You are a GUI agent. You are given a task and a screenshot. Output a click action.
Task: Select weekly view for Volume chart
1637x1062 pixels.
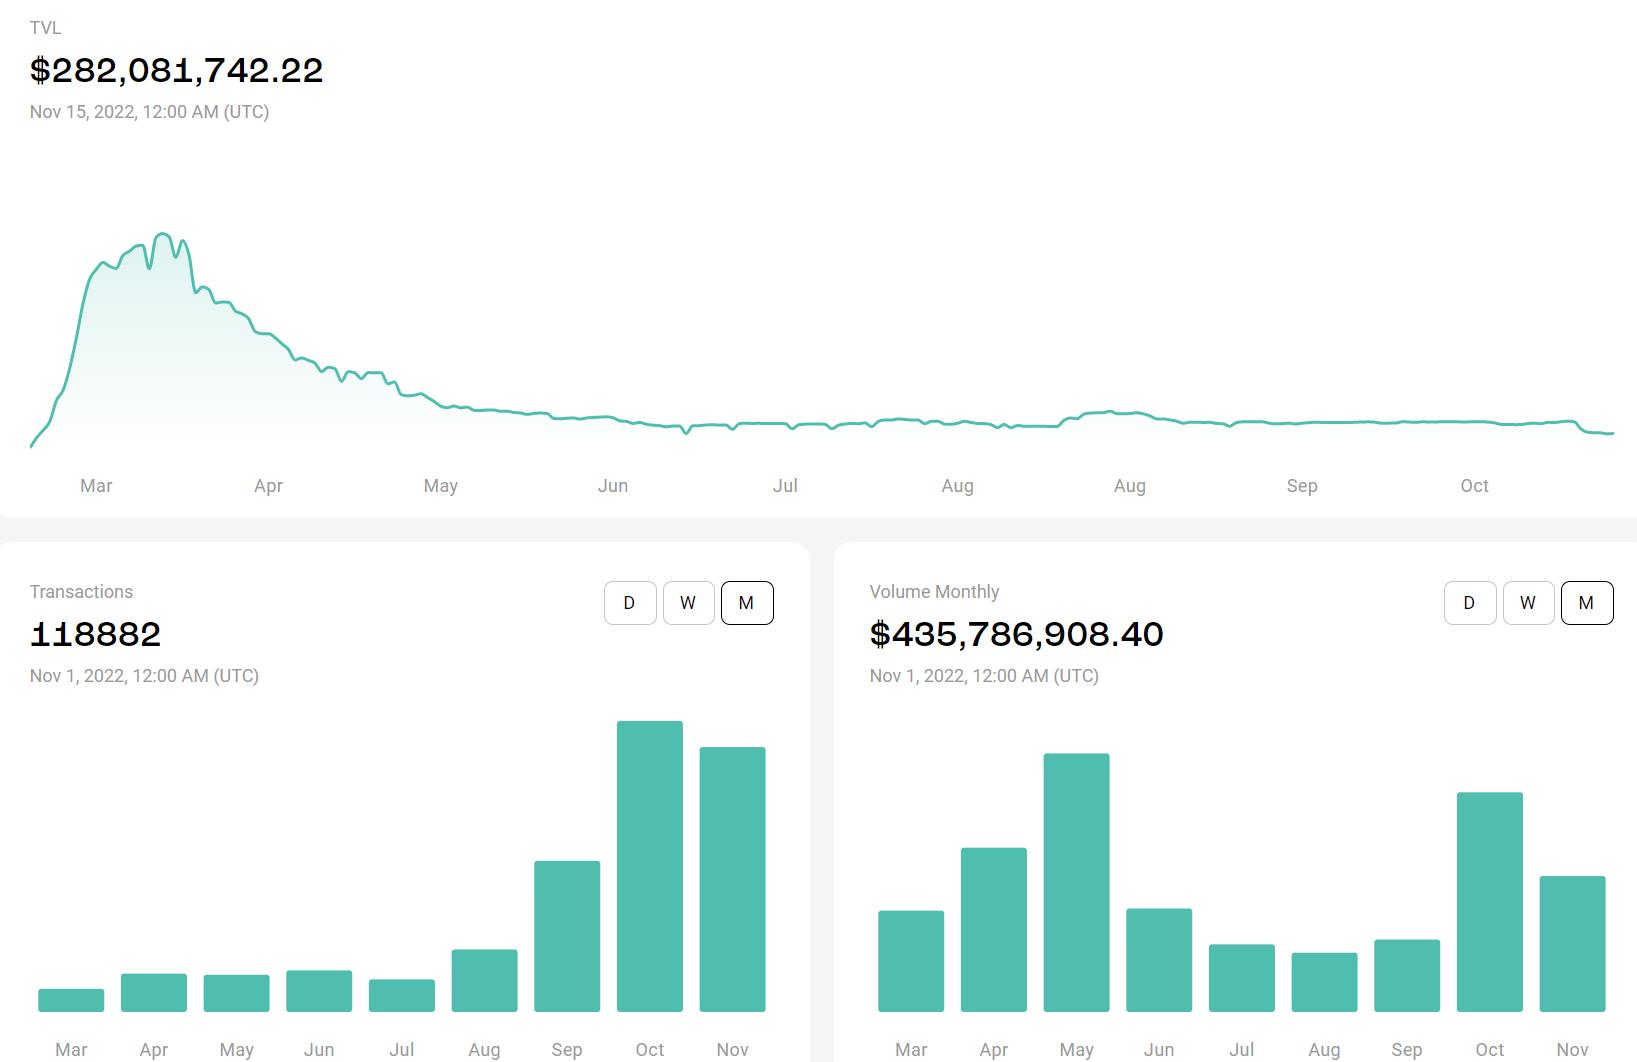click(x=1528, y=603)
